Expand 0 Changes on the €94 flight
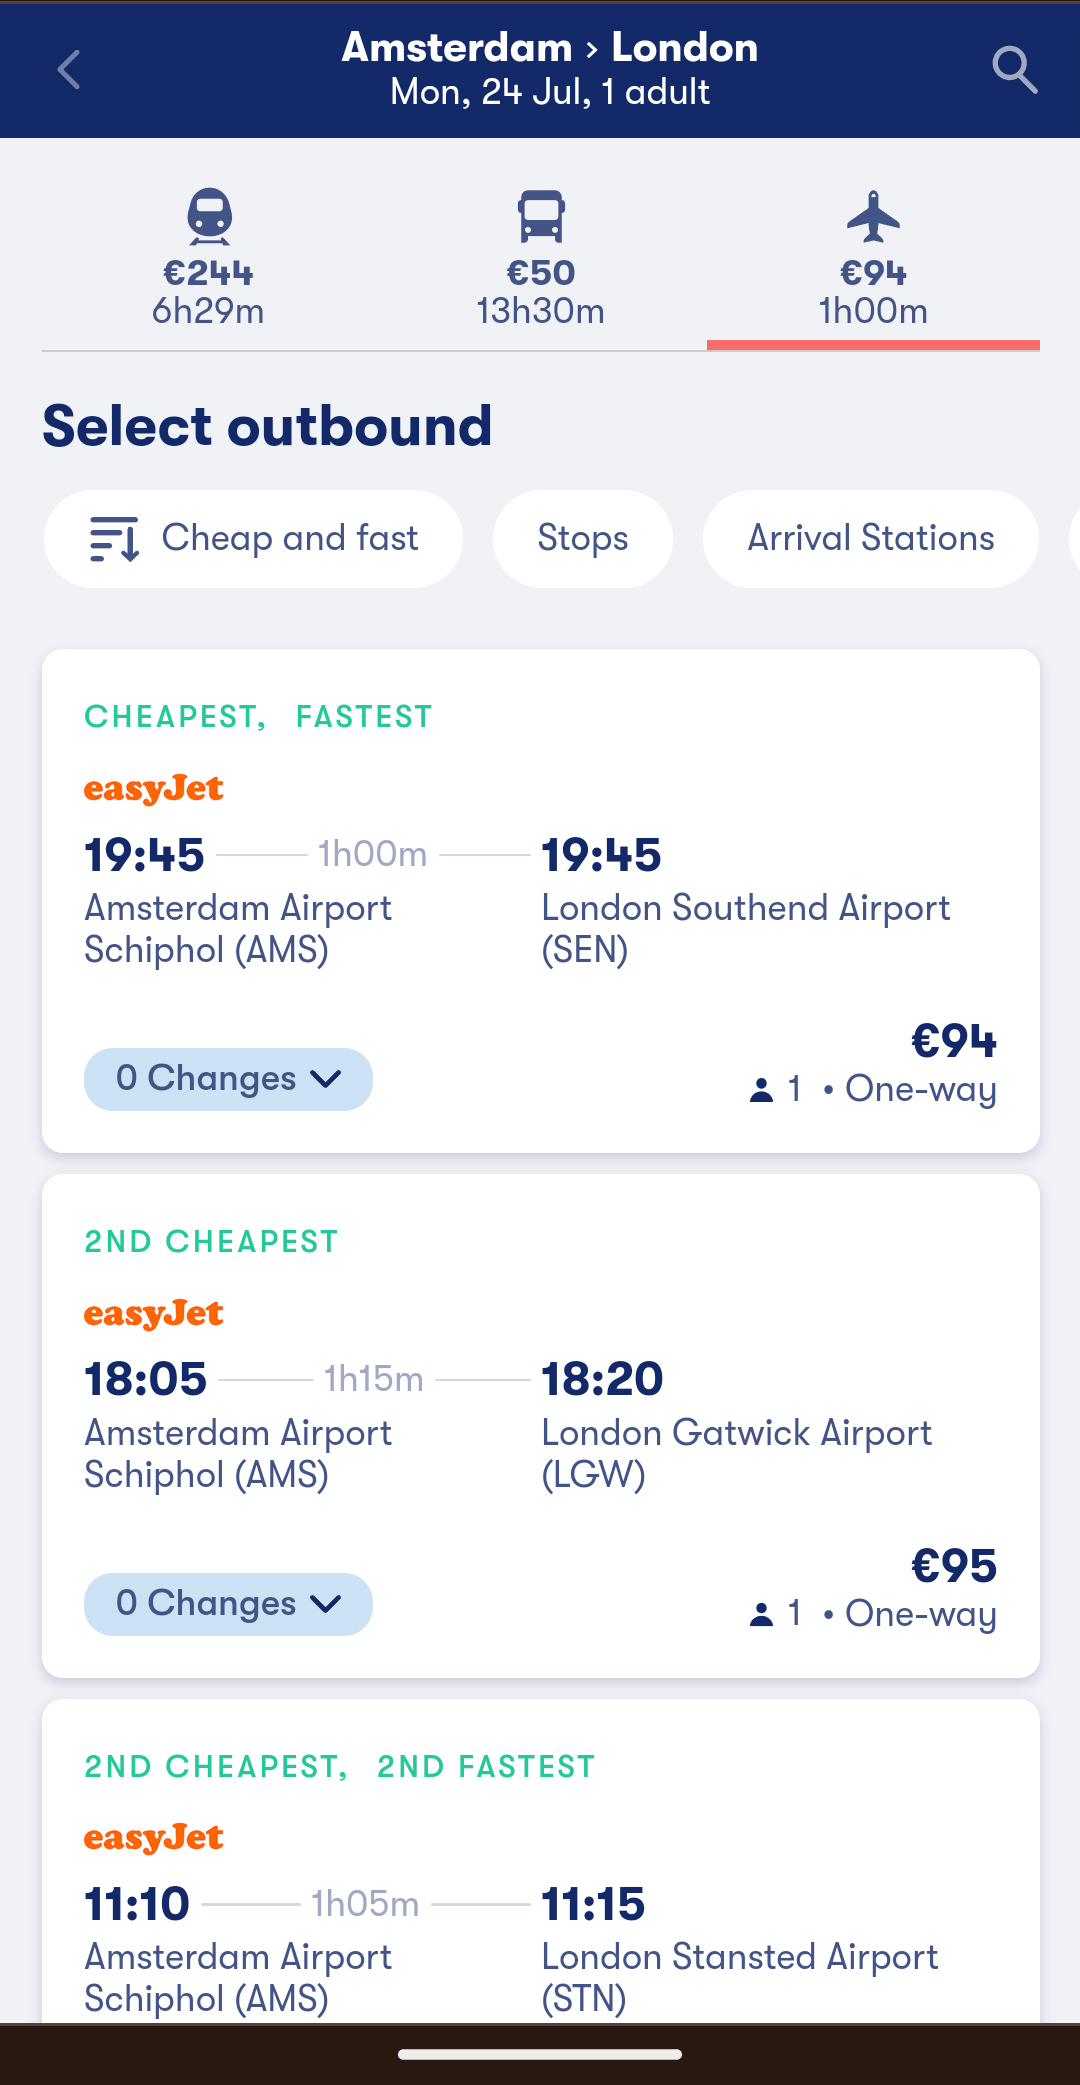Screen dimensions: 1080x2085 (x=228, y=1079)
